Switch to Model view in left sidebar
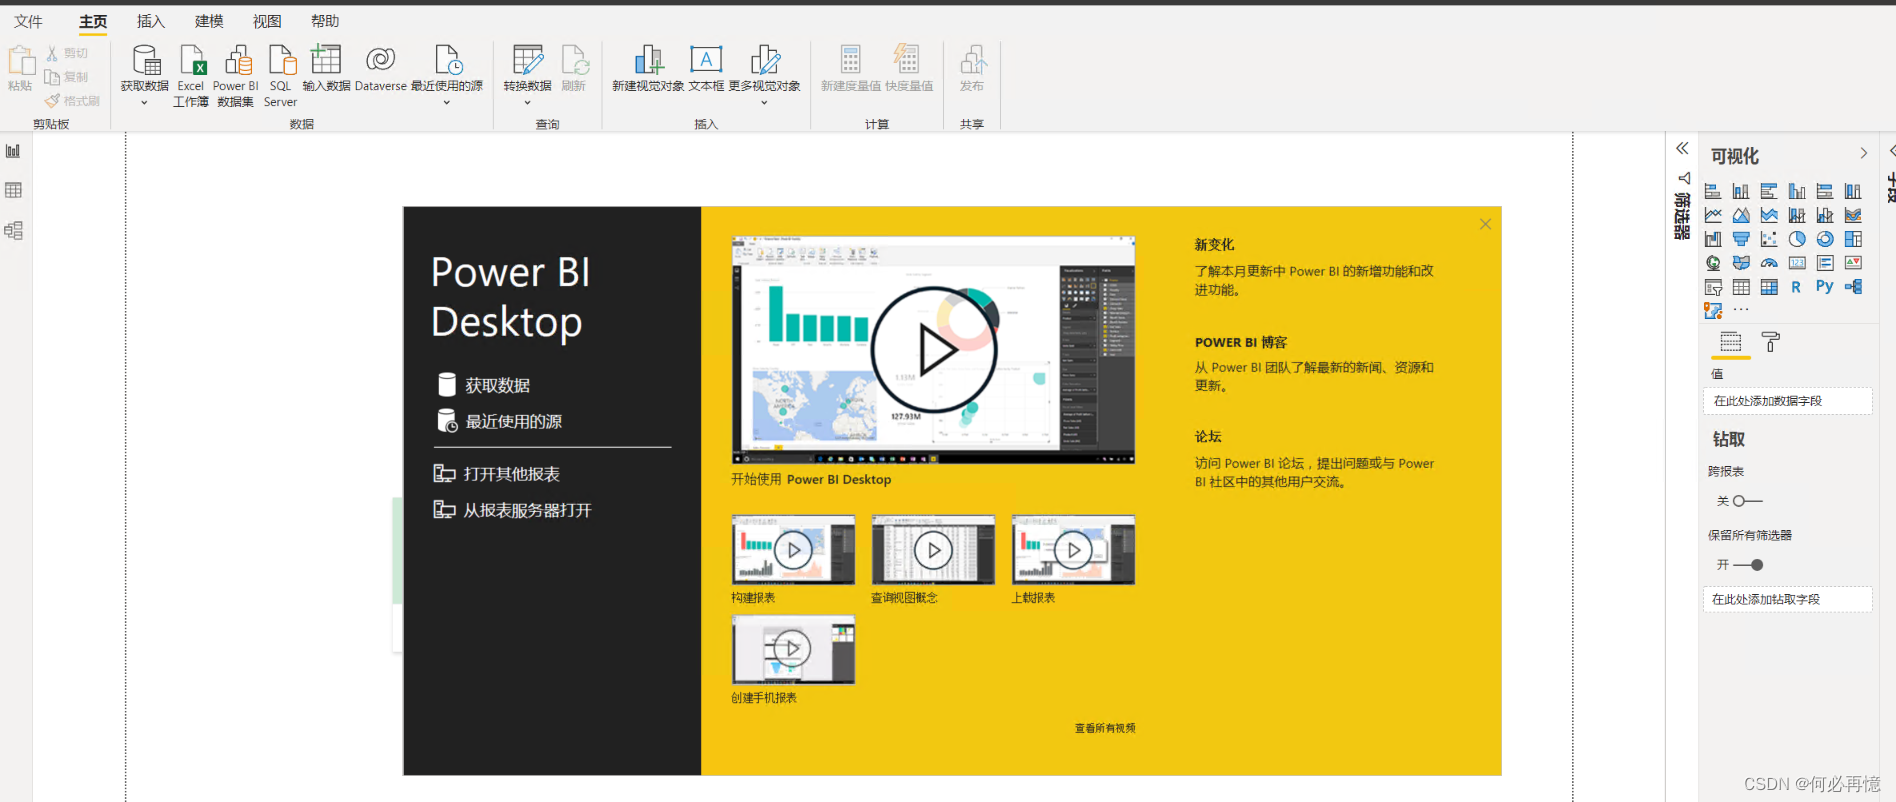The image size is (1896, 802). click(13, 230)
